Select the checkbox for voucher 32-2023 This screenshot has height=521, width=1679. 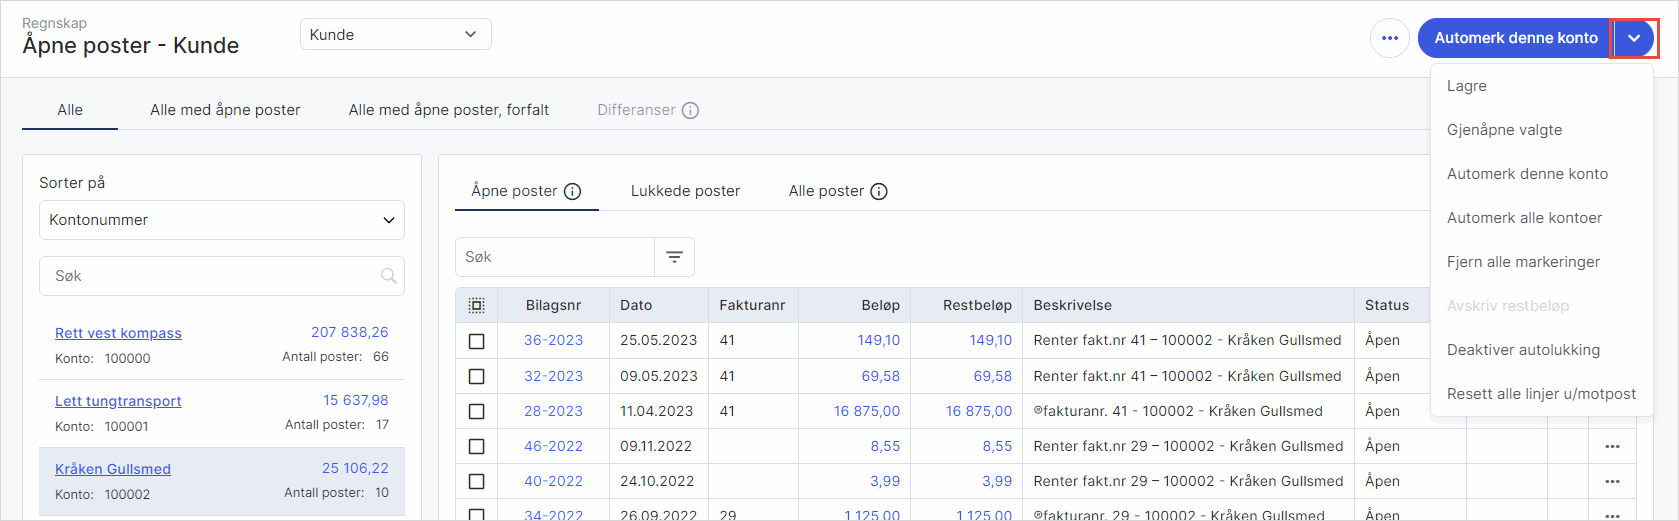(x=477, y=376)
